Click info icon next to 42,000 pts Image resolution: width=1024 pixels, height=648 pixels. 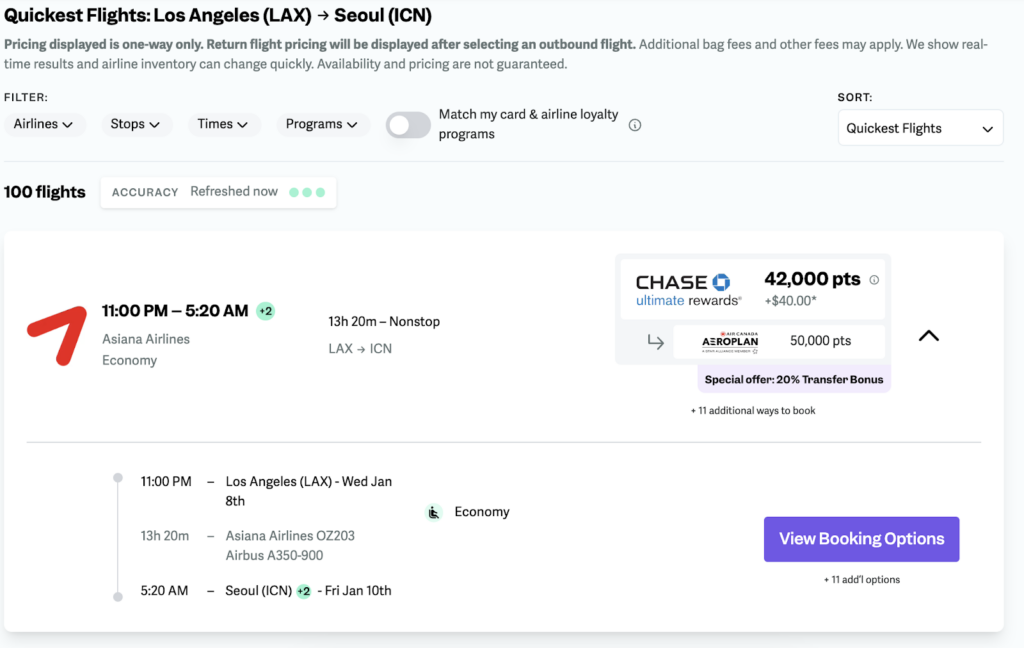click(x=874, y=280)
